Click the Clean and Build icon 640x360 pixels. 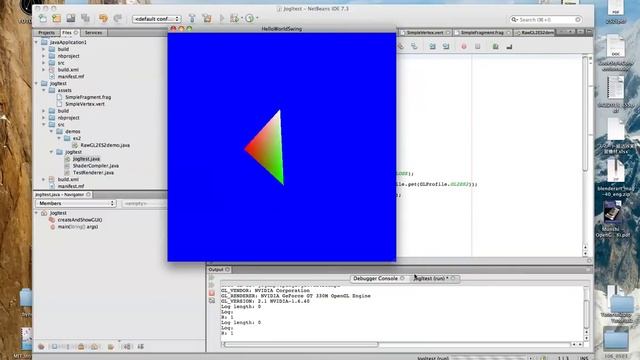[207, 18]
